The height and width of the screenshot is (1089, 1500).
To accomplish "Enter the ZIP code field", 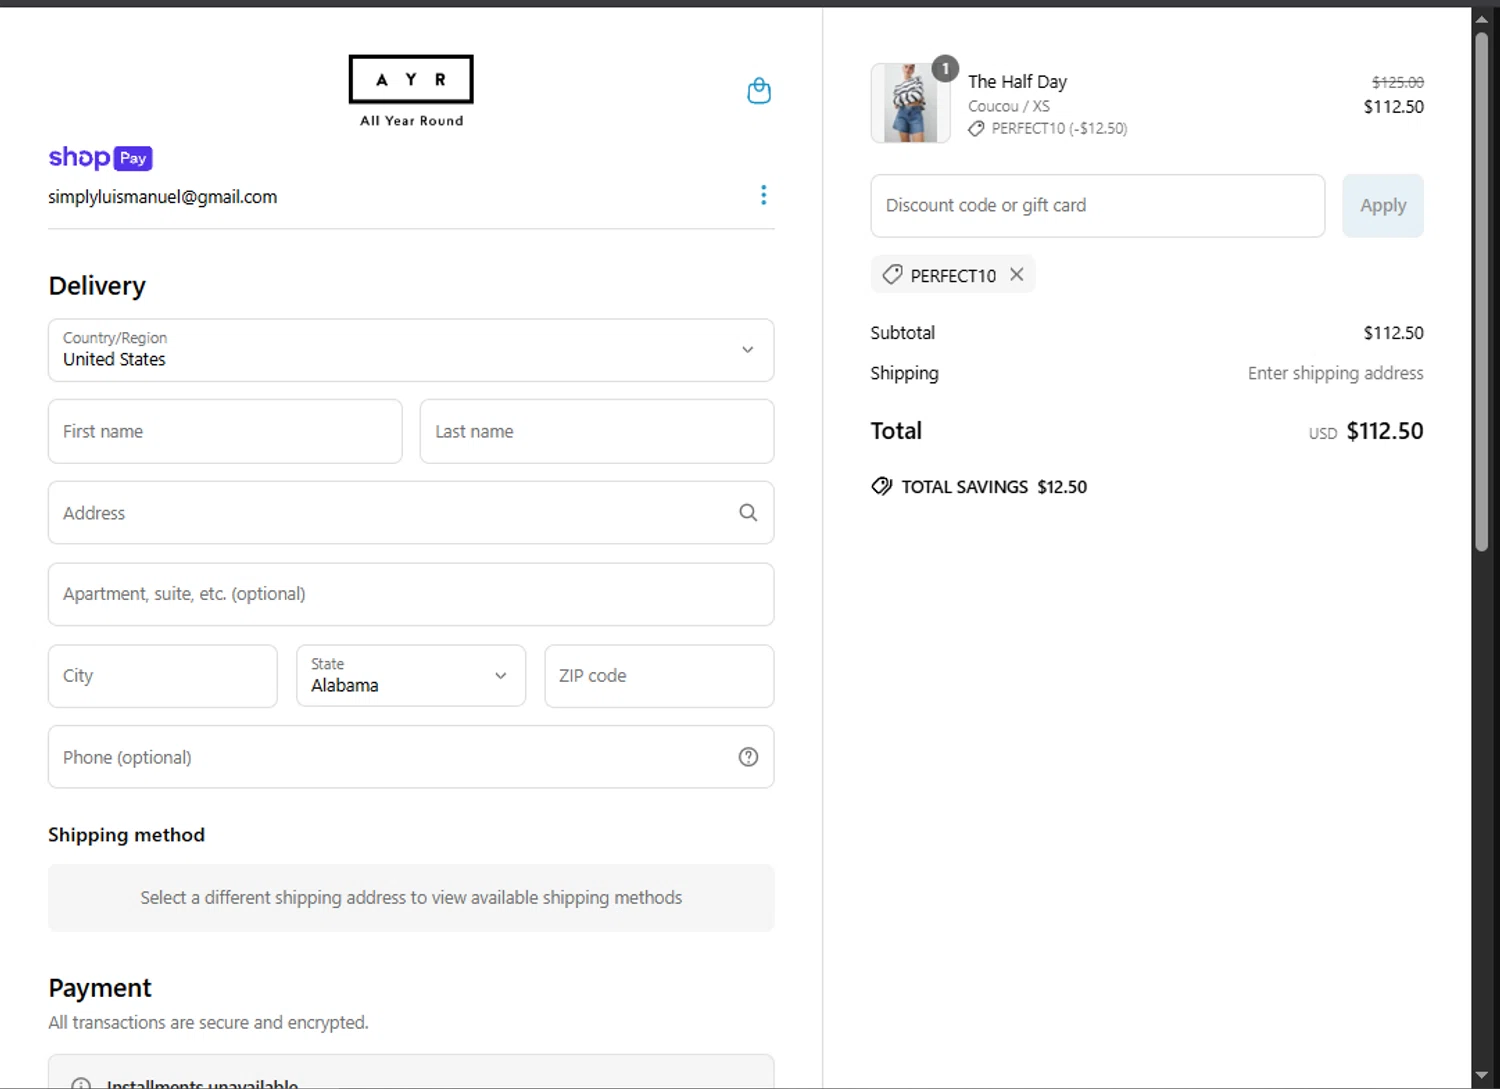I will (x=659, y=676).
